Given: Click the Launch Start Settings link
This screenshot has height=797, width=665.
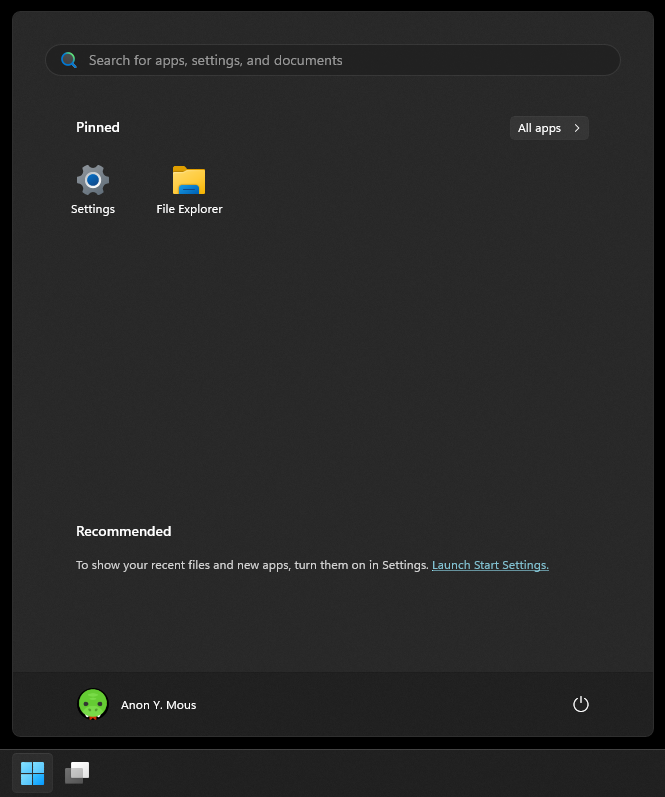Looking at the screenshot, I should pyautogui.click(x=490, y=565).
